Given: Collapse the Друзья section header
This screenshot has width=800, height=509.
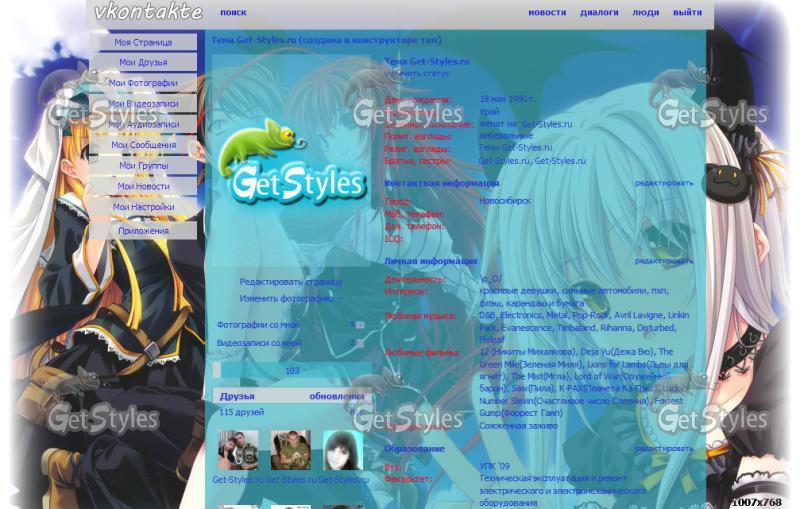Looking at the screenshot, I should [238, 396].
